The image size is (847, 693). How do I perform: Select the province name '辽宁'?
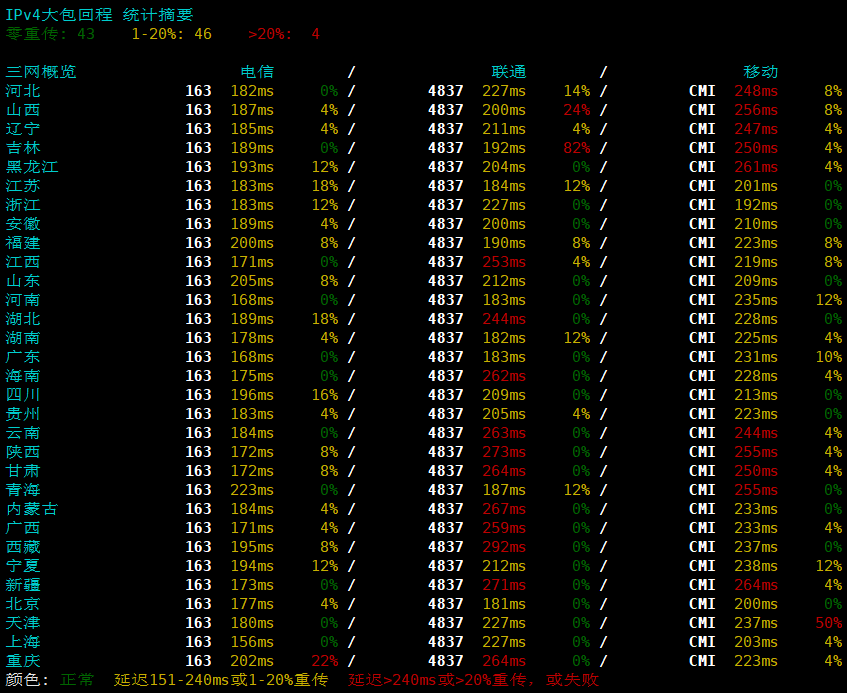pyautogui.click(x=23, y=129)
